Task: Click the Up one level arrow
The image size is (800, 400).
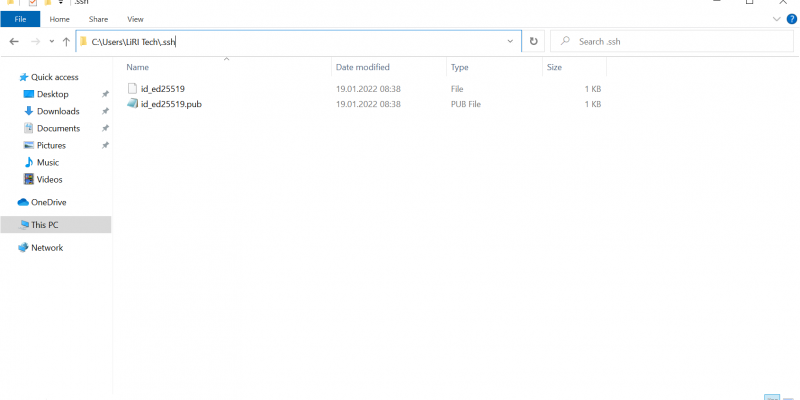Action: pyautogui.click(x=66, y=41)
